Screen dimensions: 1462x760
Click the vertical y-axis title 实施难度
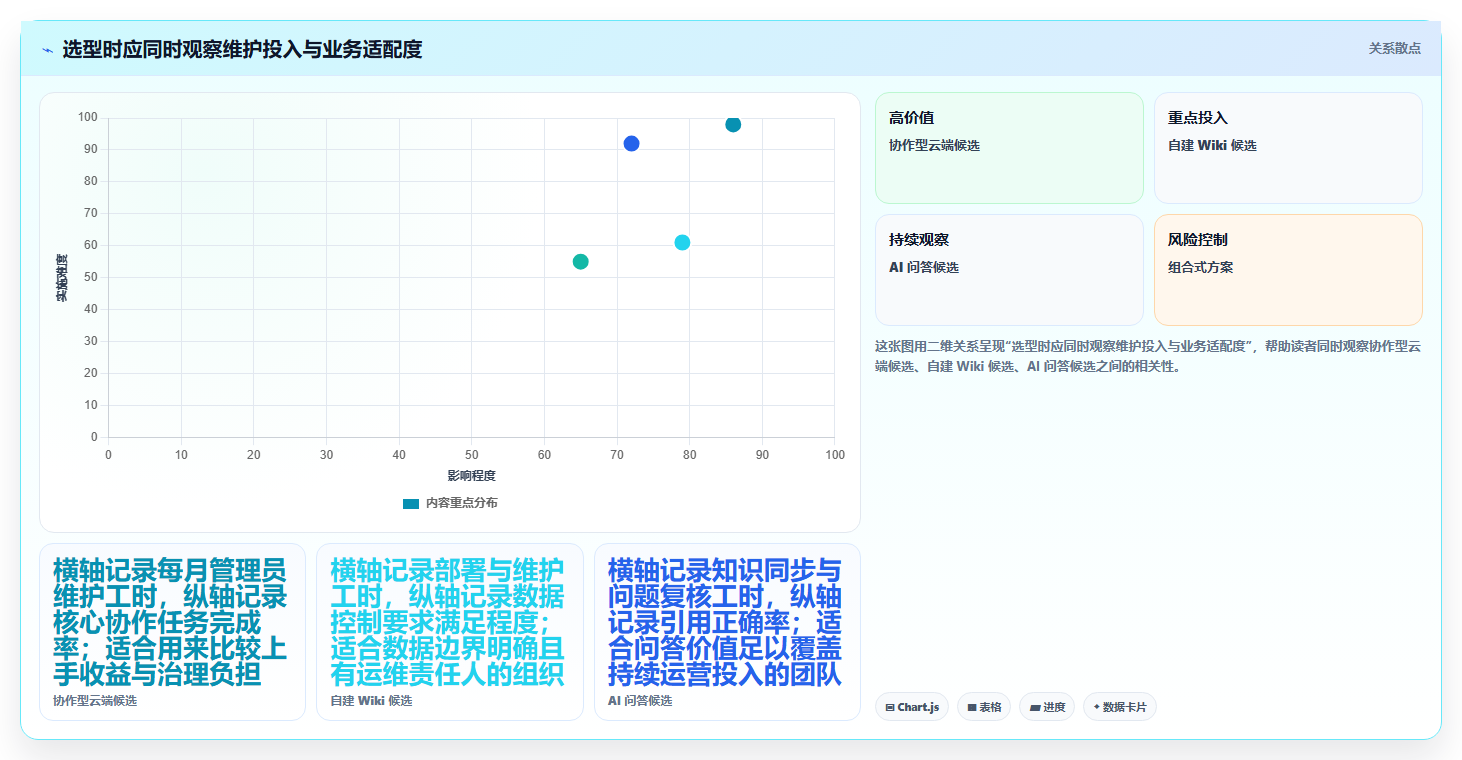61,278
